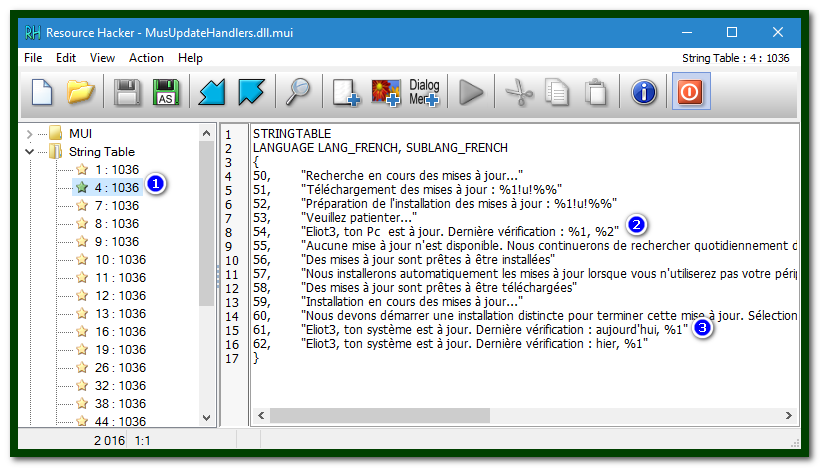820x468 pixels.
Task: Click text "LANGUAGE LANG_FRENCH, SUBLANG_FRENCH"
Action: pos(380,148)
